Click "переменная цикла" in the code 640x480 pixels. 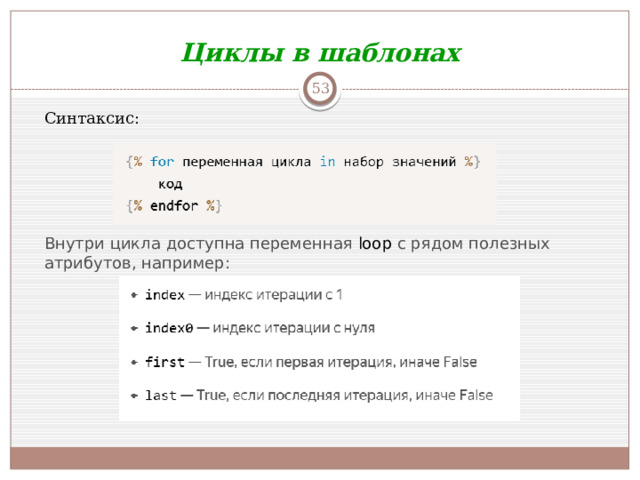click(247, 162)
